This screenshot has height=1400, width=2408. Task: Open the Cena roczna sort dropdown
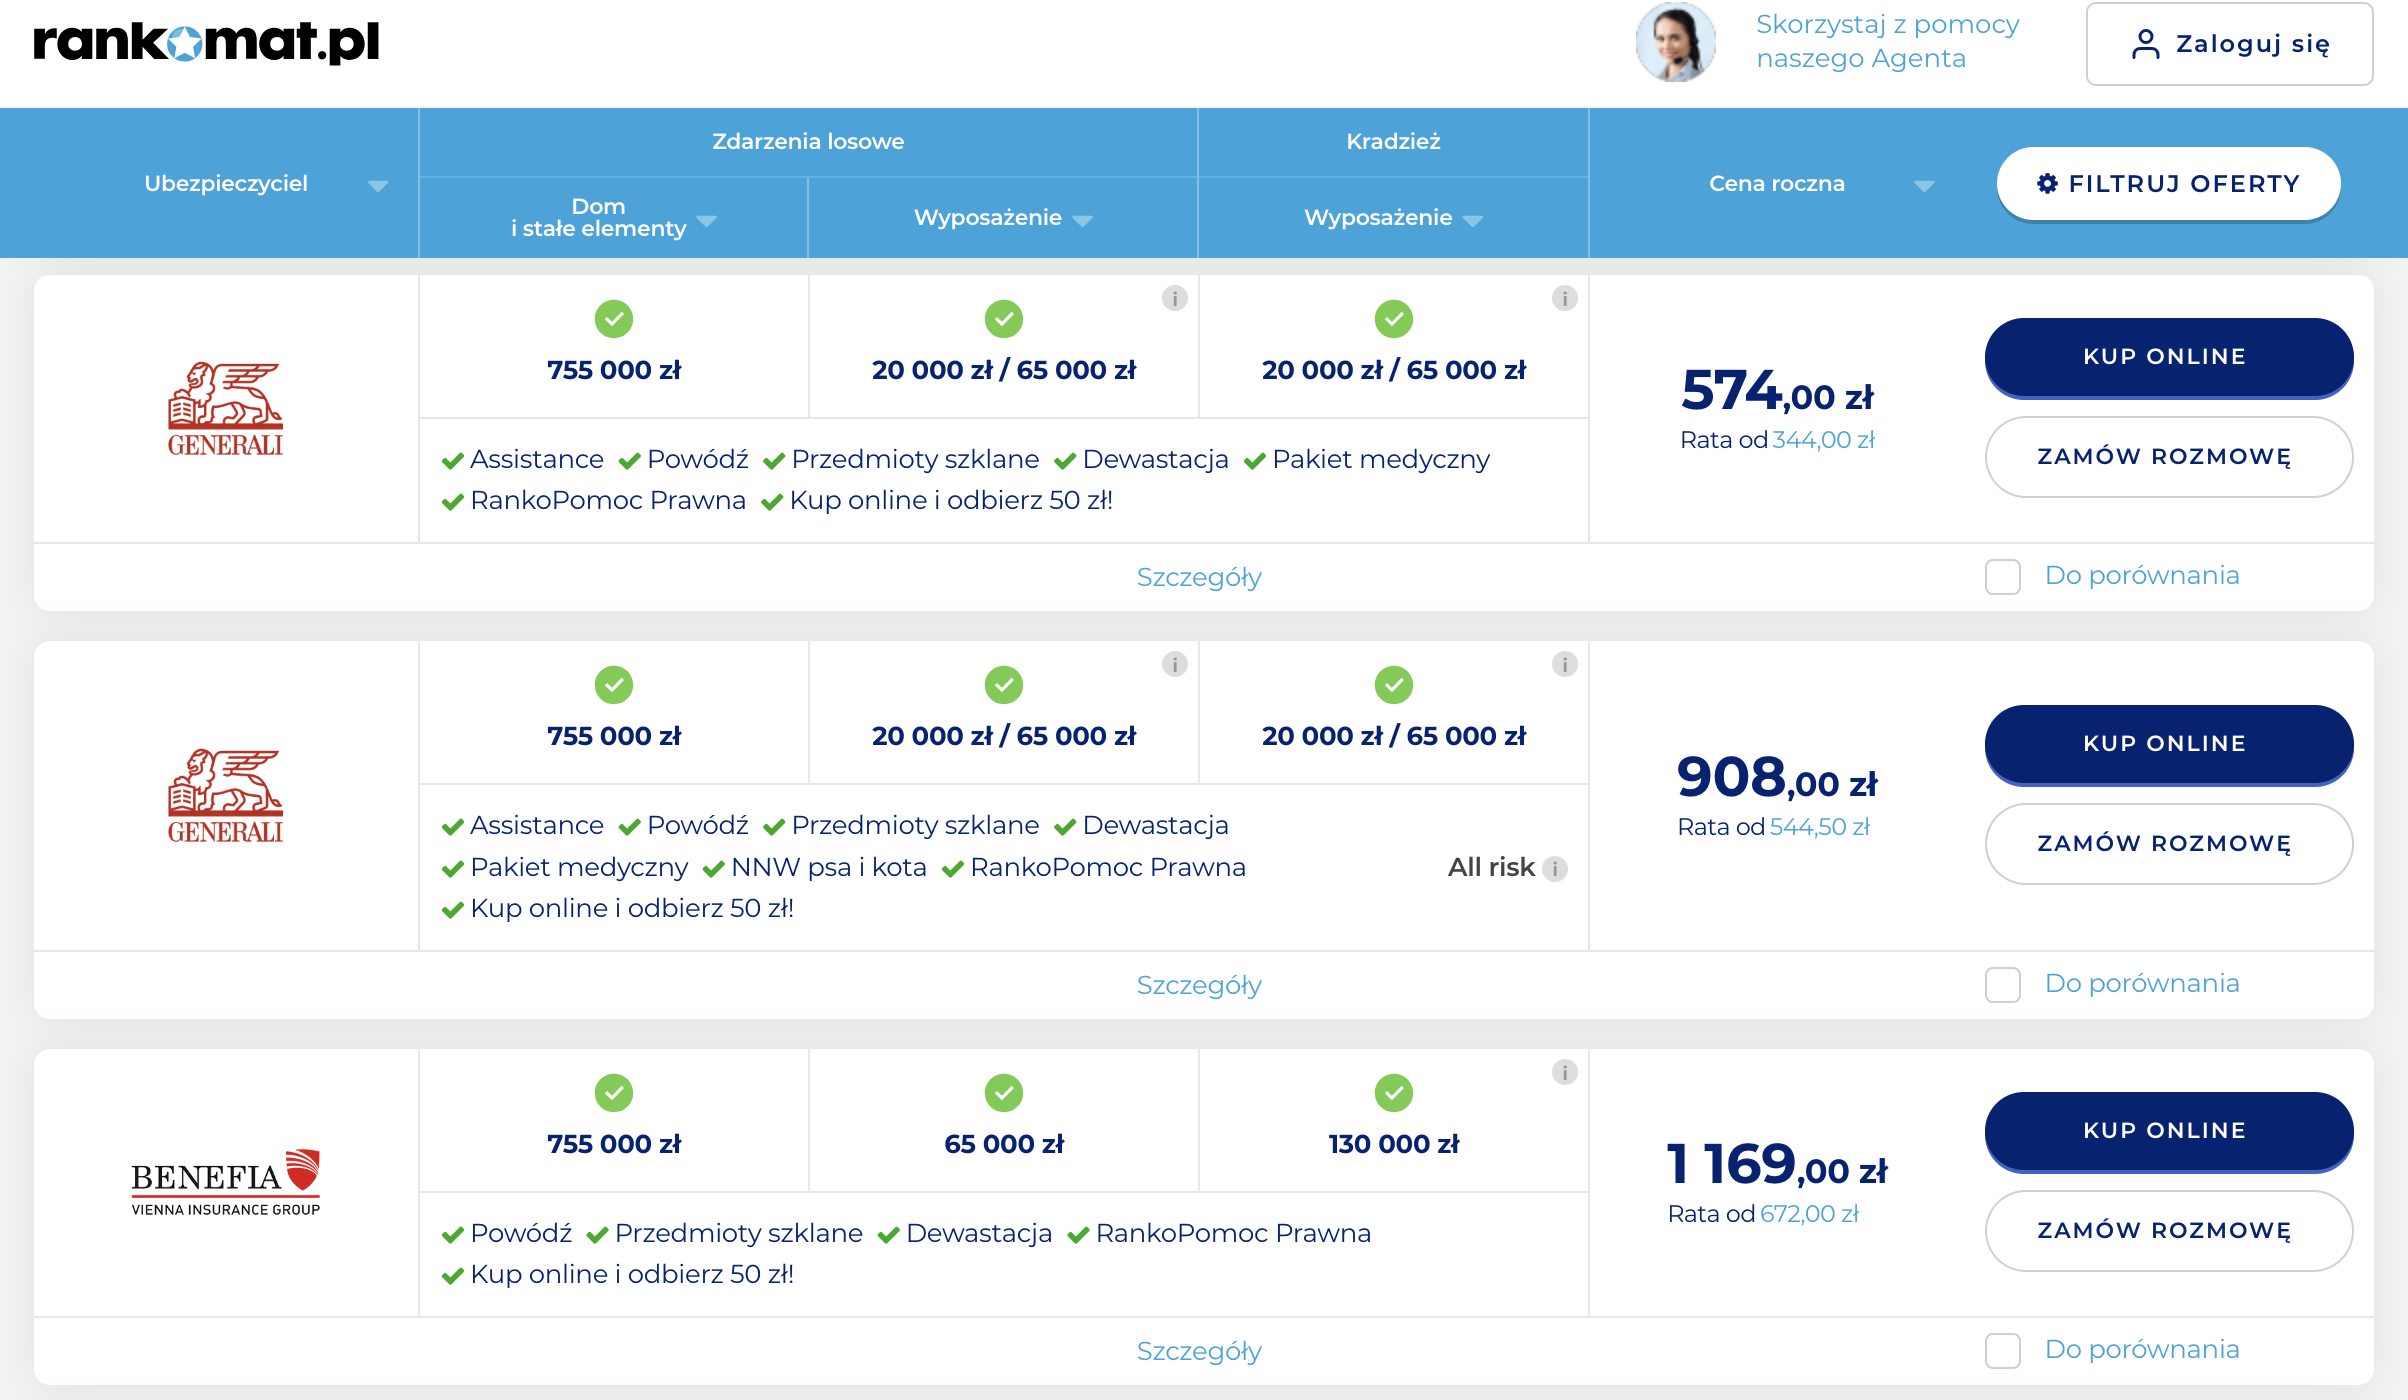pos(1924,186)
